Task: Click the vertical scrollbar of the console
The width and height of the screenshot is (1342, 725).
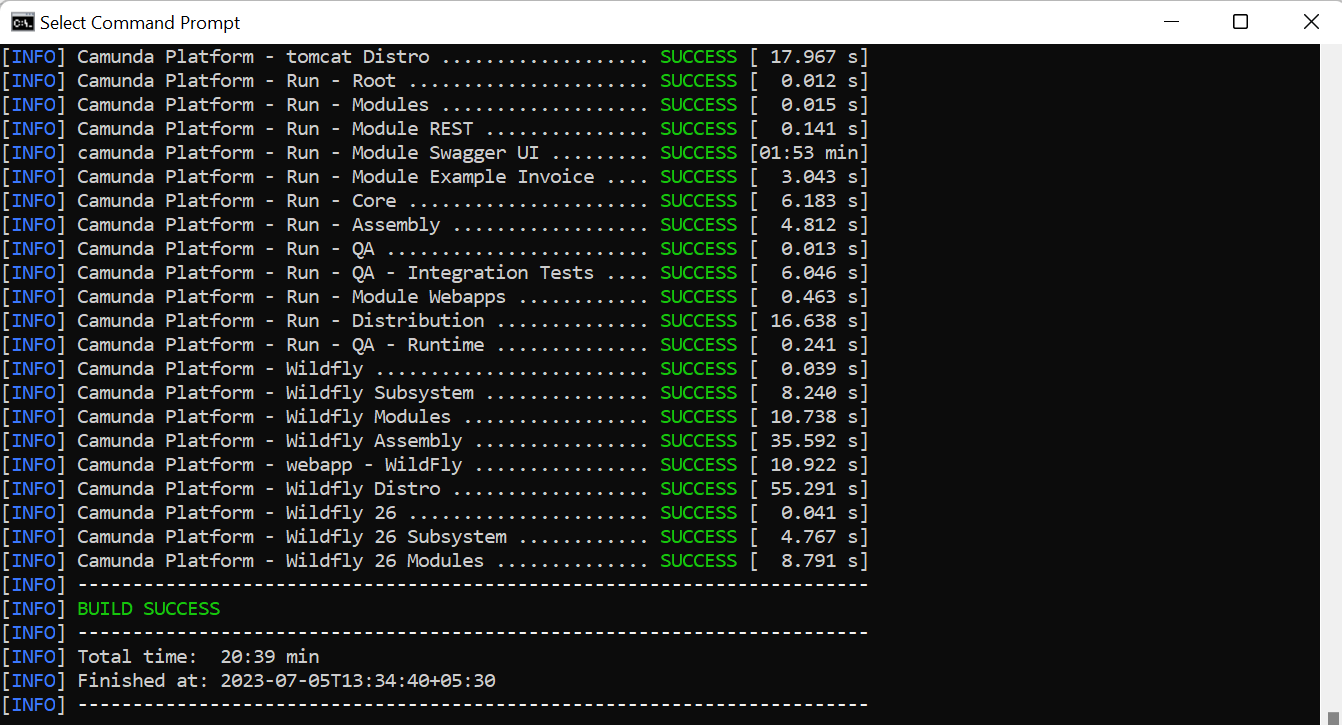Action: click(x=1329, y=384)
